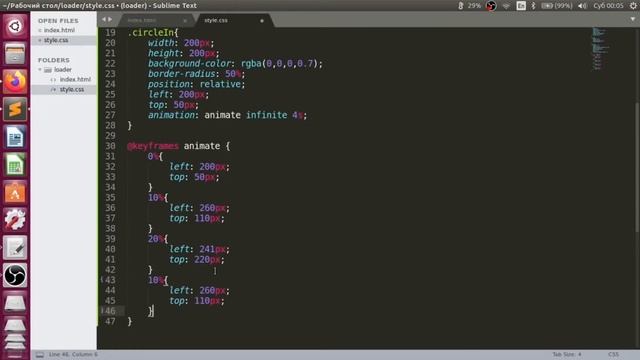Viewport: 640px width, 360px height.
Task: Toggle sidebar icon in status bar
Action: pyautogui.click(x=40, y=355)
